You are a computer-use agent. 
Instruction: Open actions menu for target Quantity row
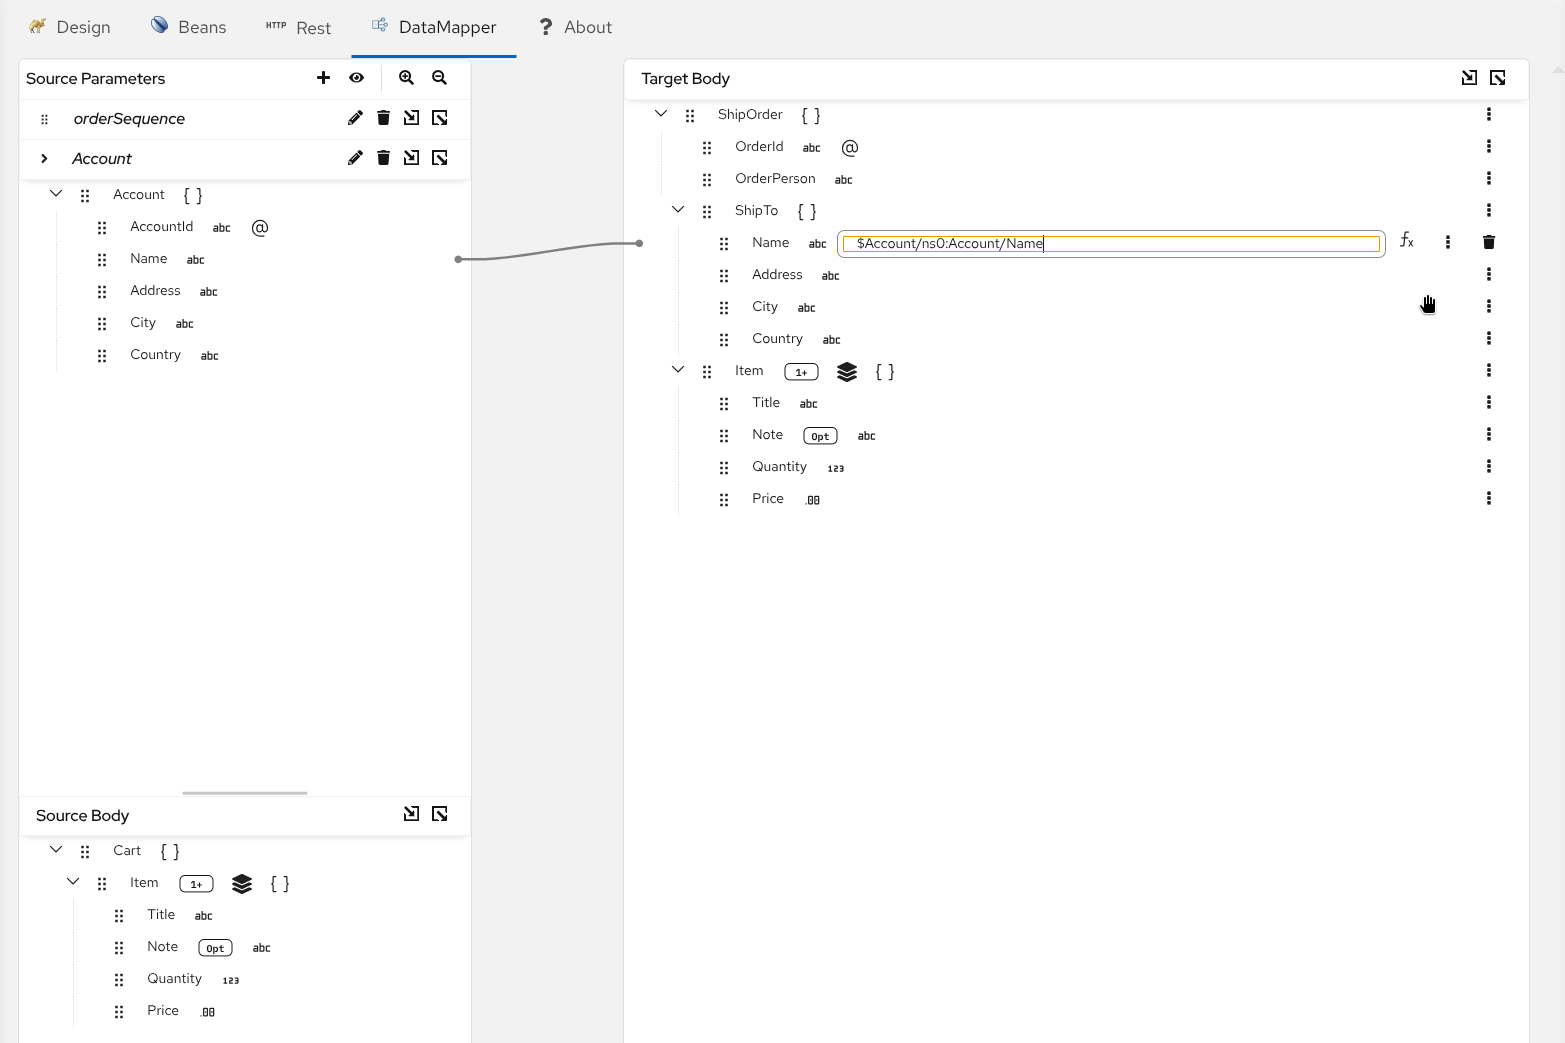coord(1489,466)
